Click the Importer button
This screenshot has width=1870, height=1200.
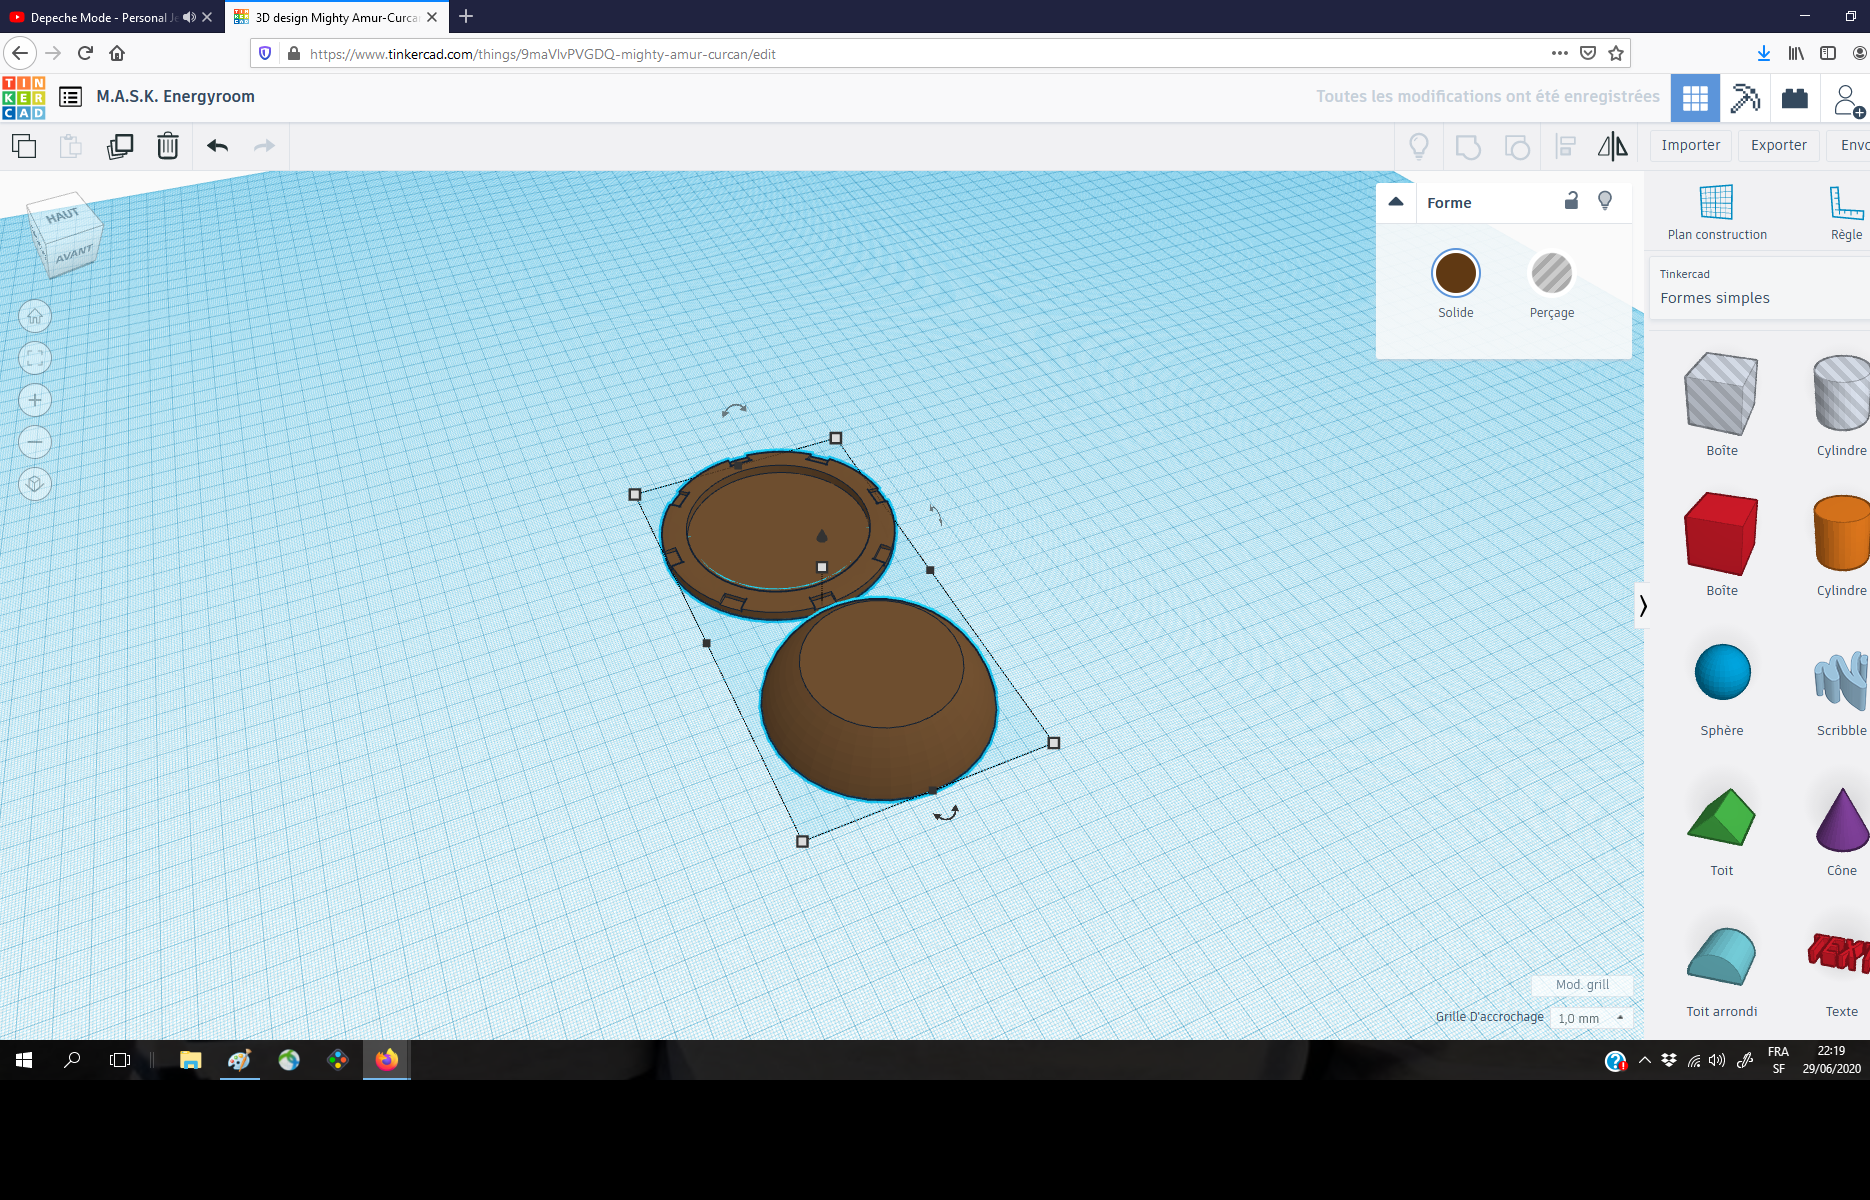(x=1691, y=146)
